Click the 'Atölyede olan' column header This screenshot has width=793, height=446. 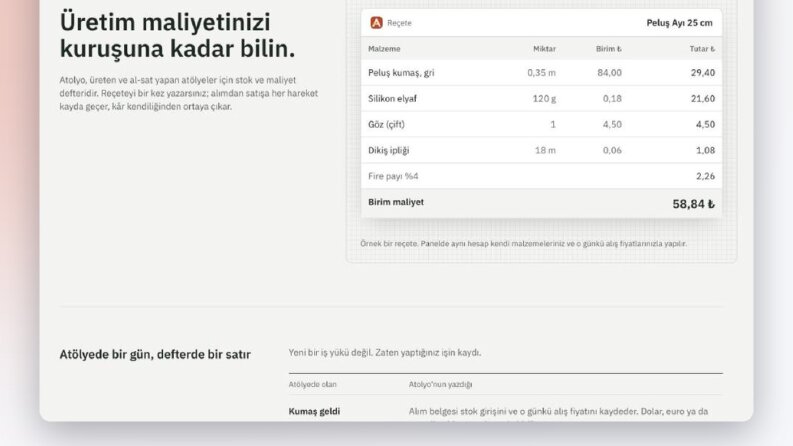(x=313, y=384)
